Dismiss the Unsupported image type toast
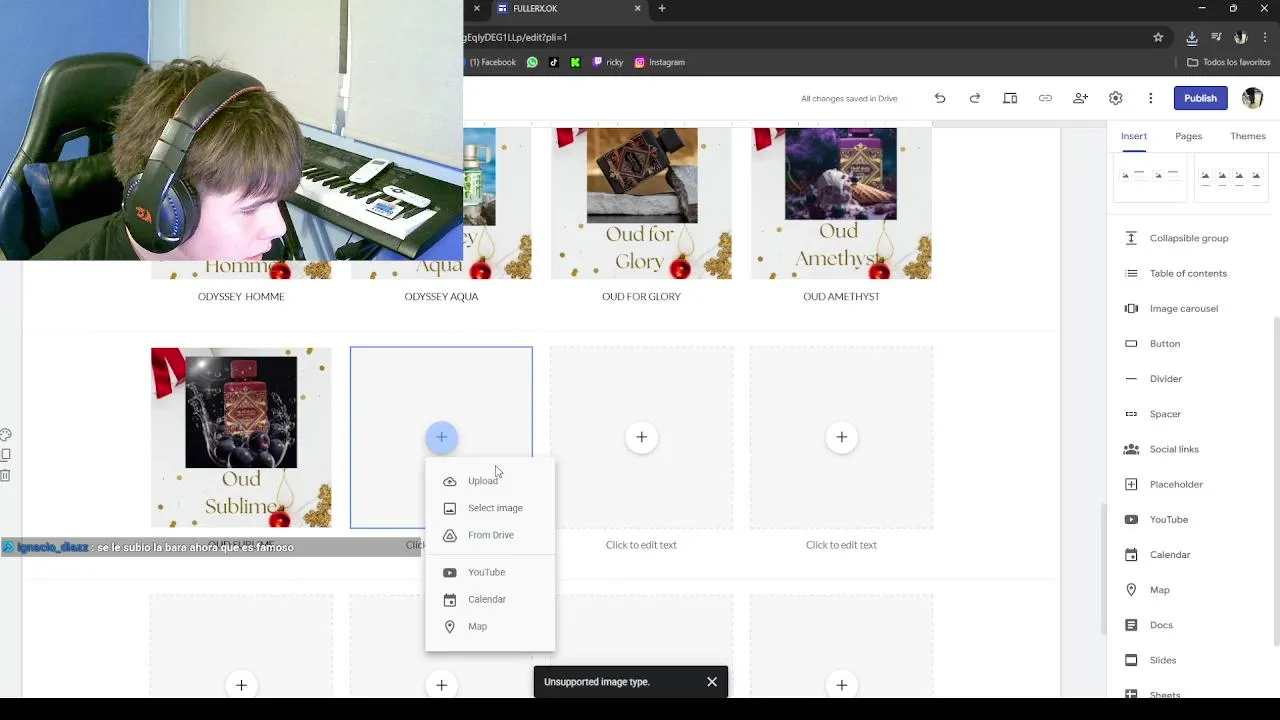1280x720 pixels. click(x=712, y=682)
